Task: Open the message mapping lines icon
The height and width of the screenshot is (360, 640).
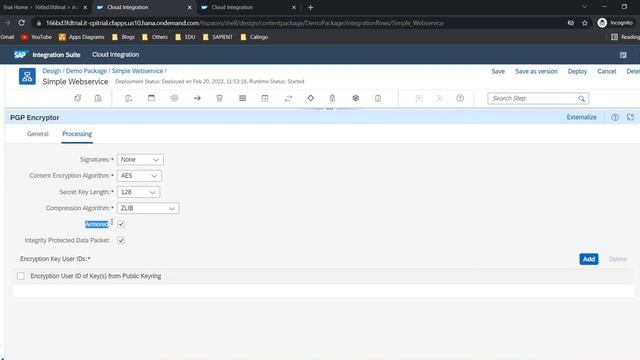Action: click(x=242, y=98)
